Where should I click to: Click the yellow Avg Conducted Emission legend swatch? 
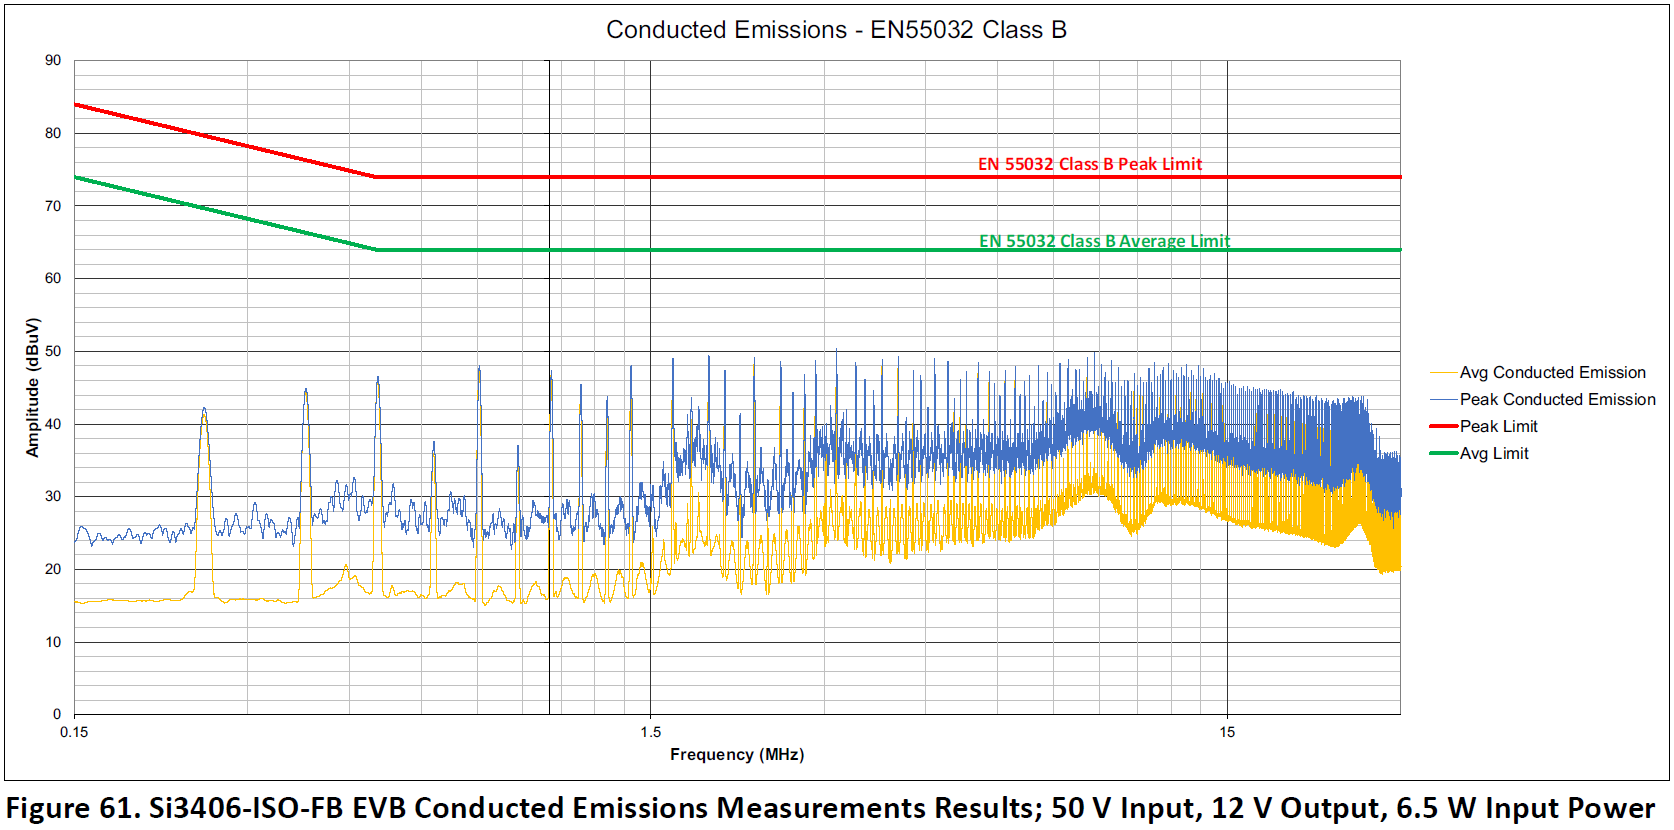[x=1443, y=372]
